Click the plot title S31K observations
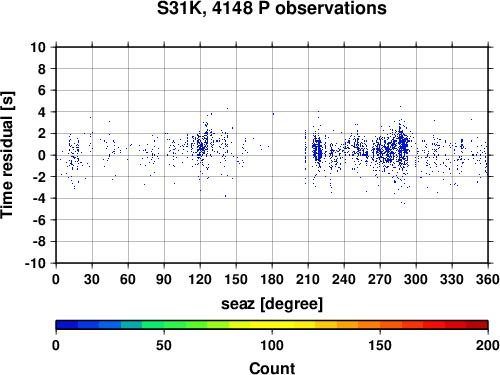Screen dimensions: 500x375 (272, 8)
